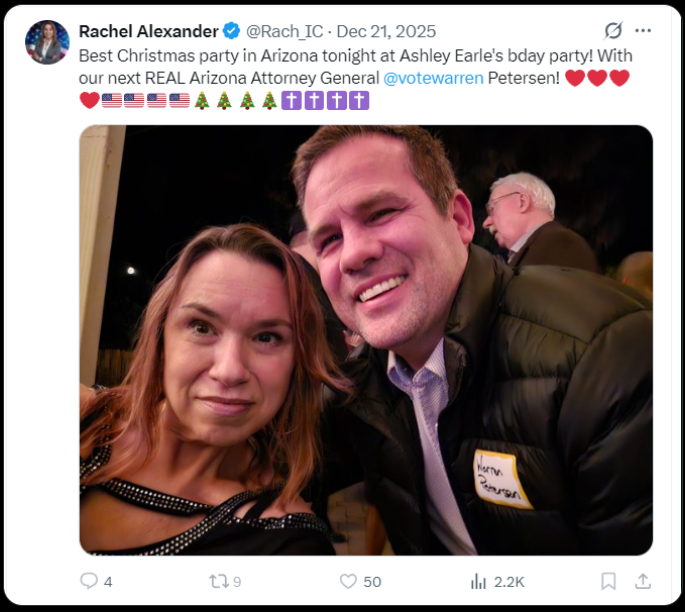Click the 2.2K views count

coord(509,581)
